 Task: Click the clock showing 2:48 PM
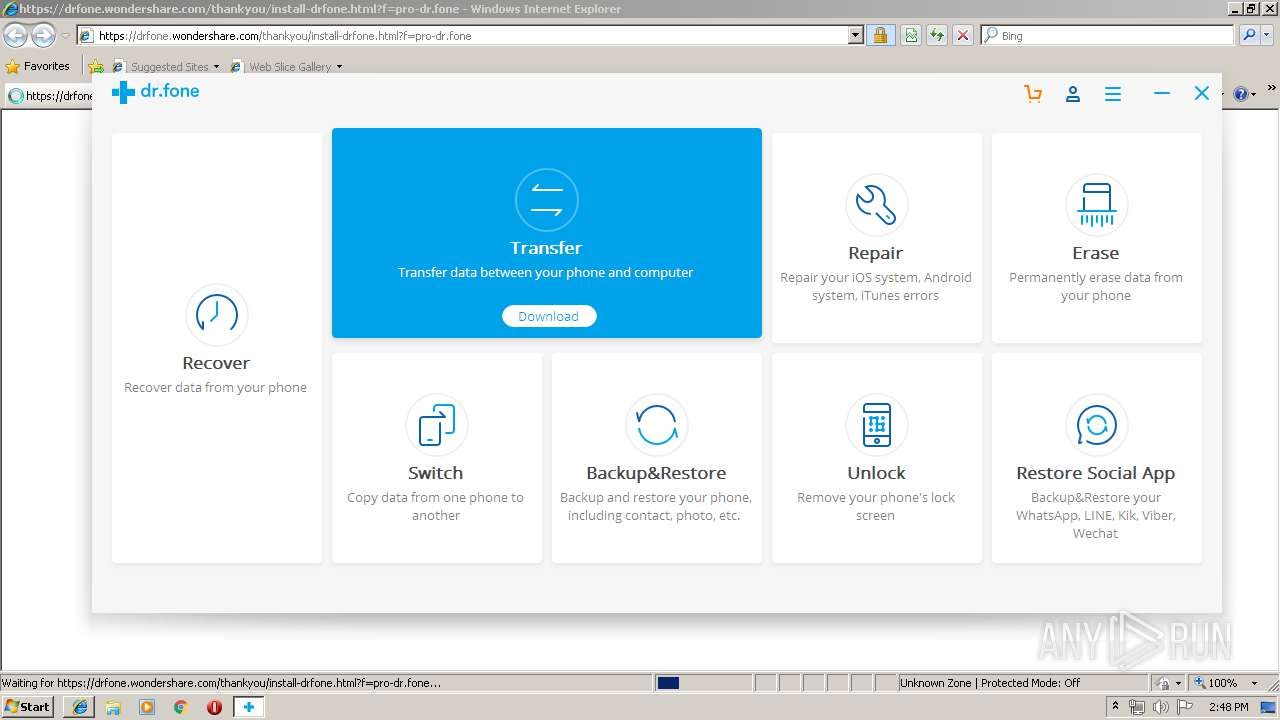coord(1228,707)
